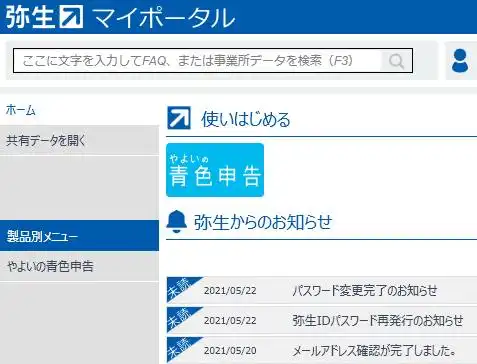The width and height of the screenshot is (477, 364).
Task: Open the user account profile icon
Action: (460, 61)
